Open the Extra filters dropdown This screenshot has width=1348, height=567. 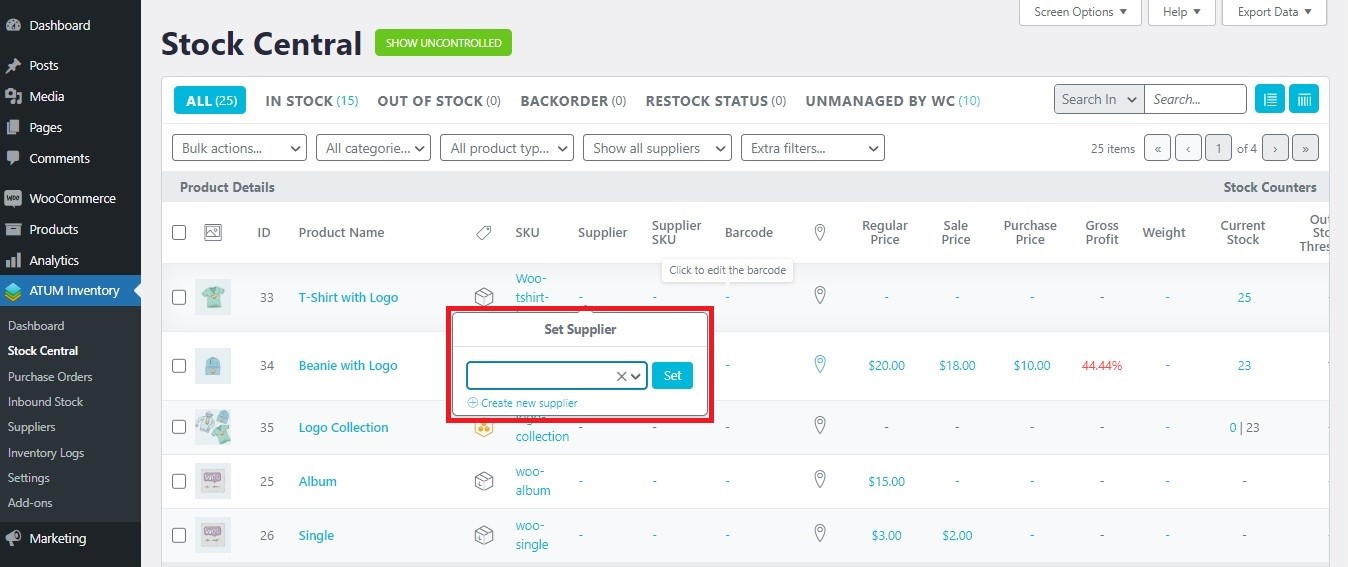coord(813,148)
